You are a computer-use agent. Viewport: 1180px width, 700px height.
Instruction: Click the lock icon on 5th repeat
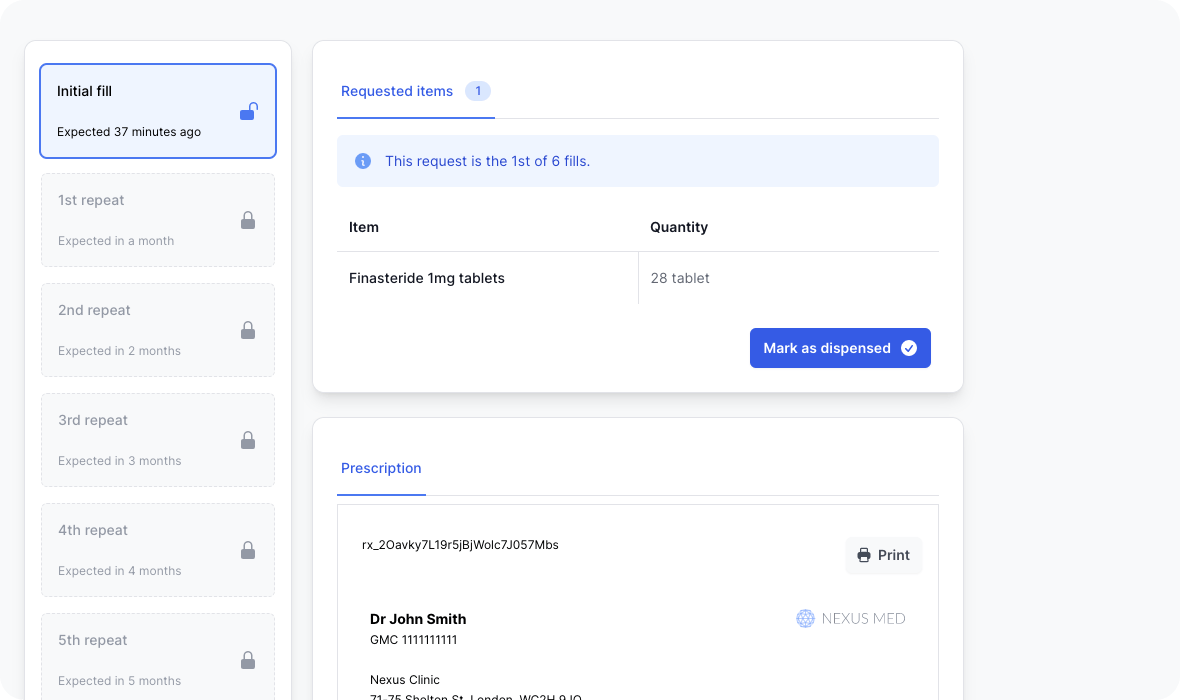pyautogui.click(x=248, y=660)
